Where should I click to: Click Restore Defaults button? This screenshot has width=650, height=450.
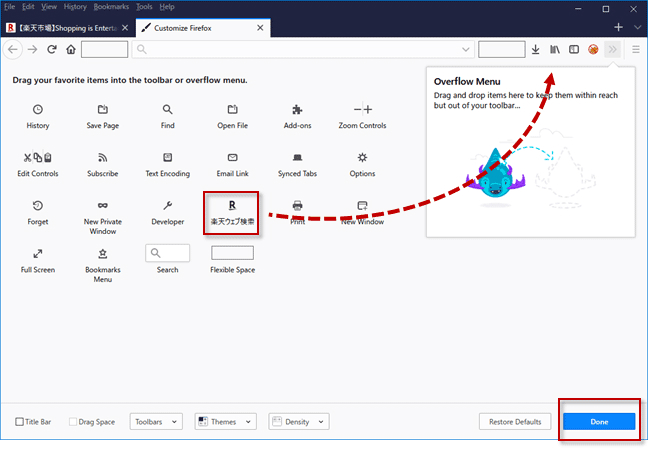point(515,422)
